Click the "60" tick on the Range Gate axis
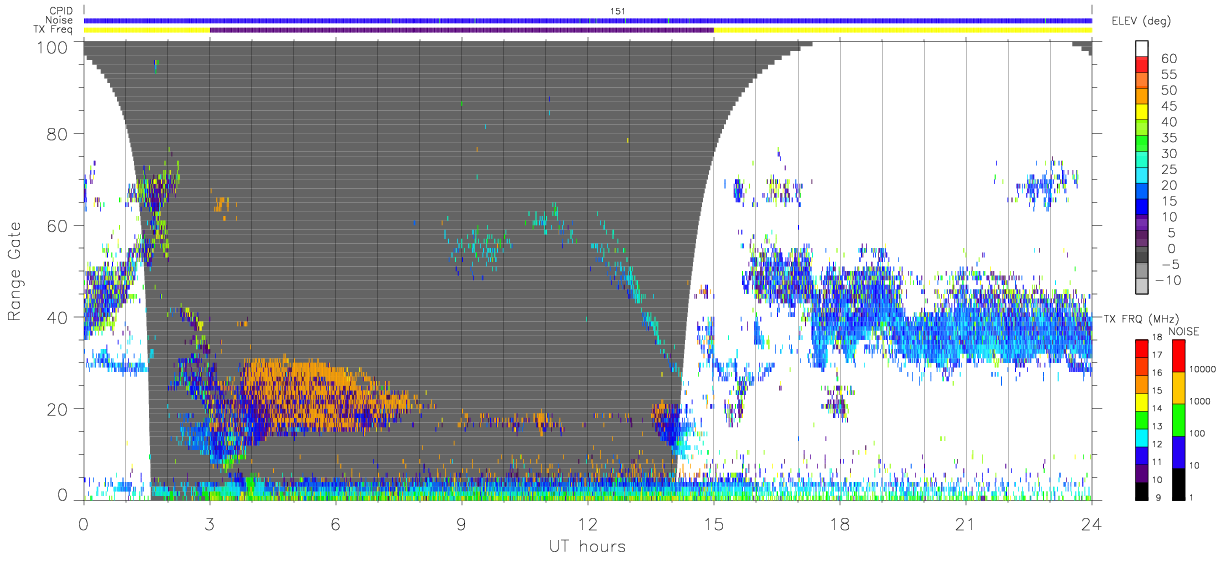The height and width of the screenshot is (567, 1228). tap(57, 225)
